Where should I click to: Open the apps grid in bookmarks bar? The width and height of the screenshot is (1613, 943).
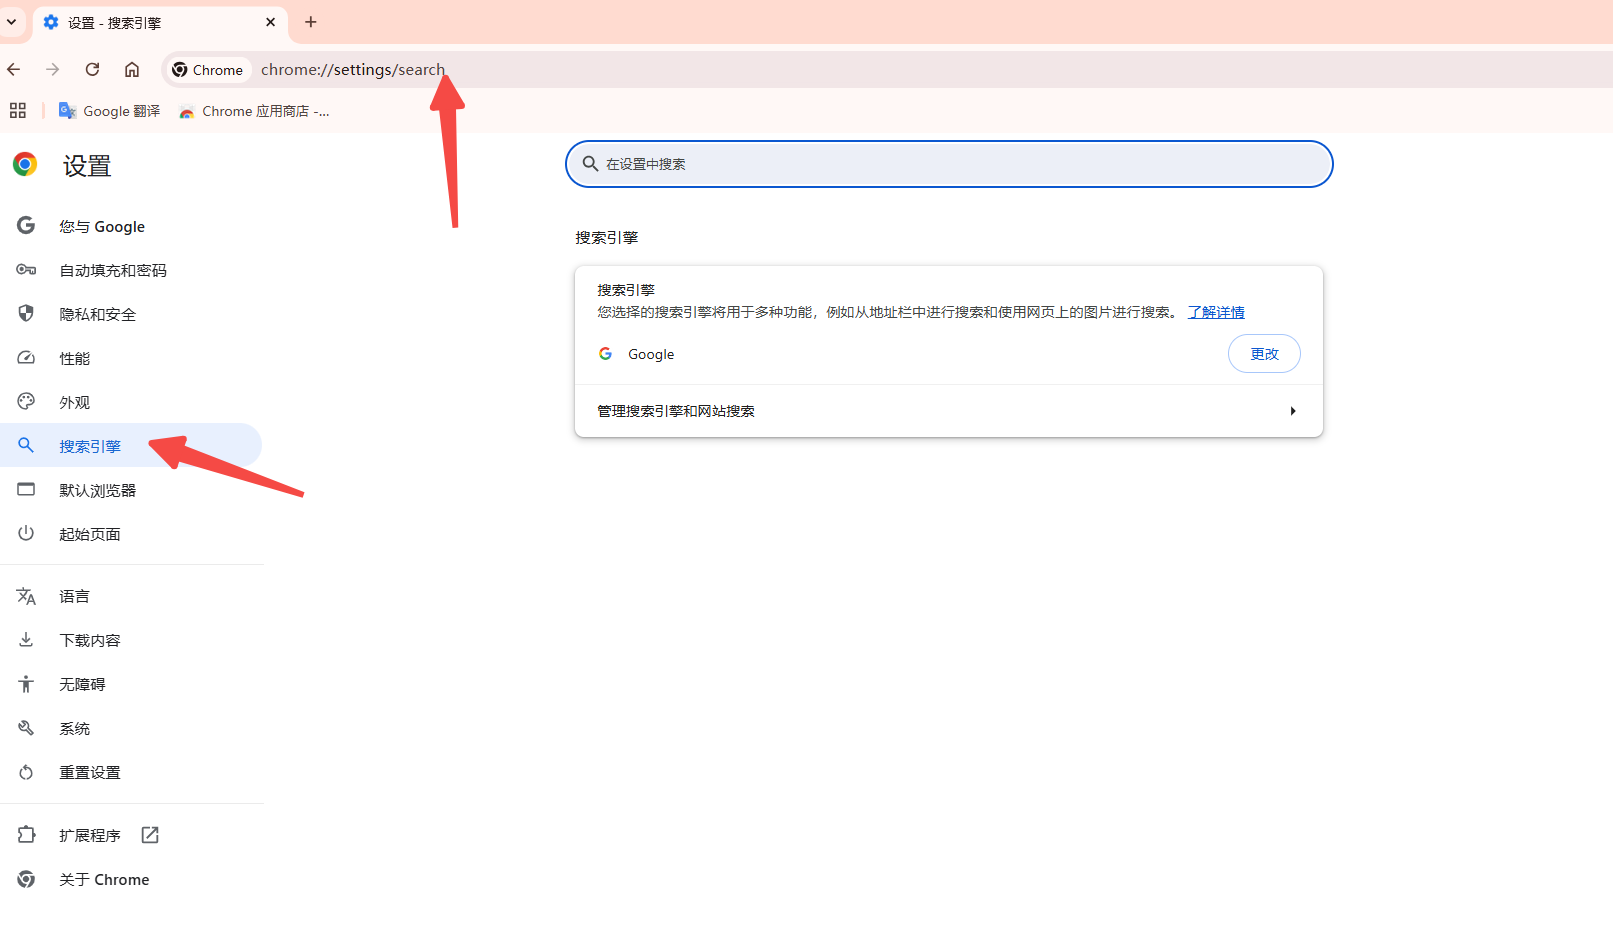pos(18,111)
